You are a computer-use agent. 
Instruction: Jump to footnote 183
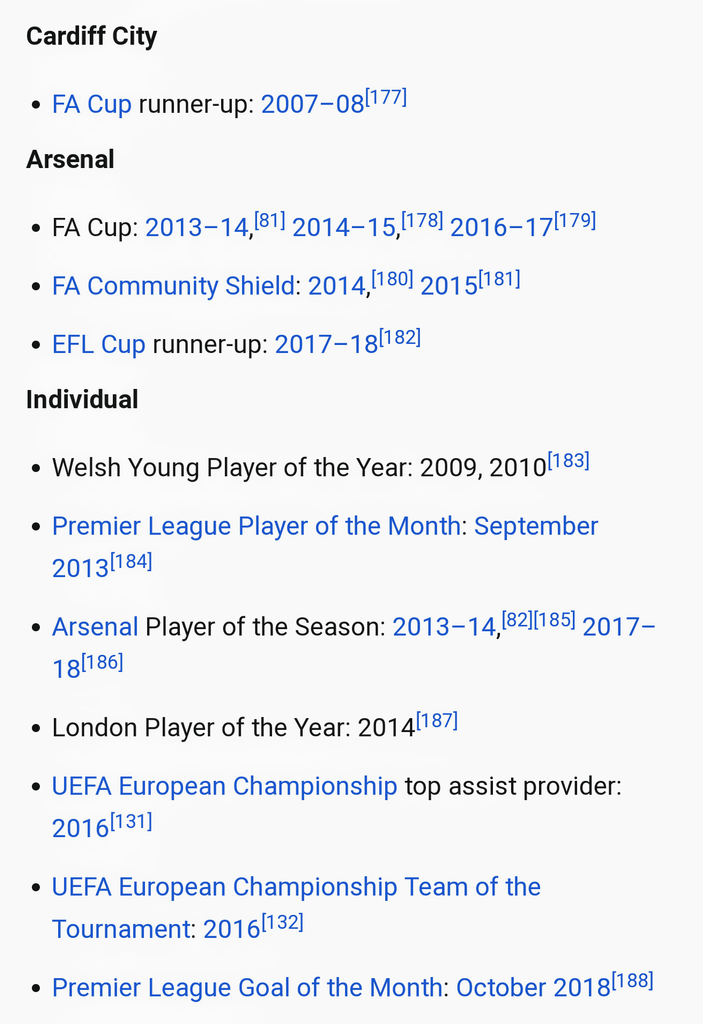tap(568, 461)
